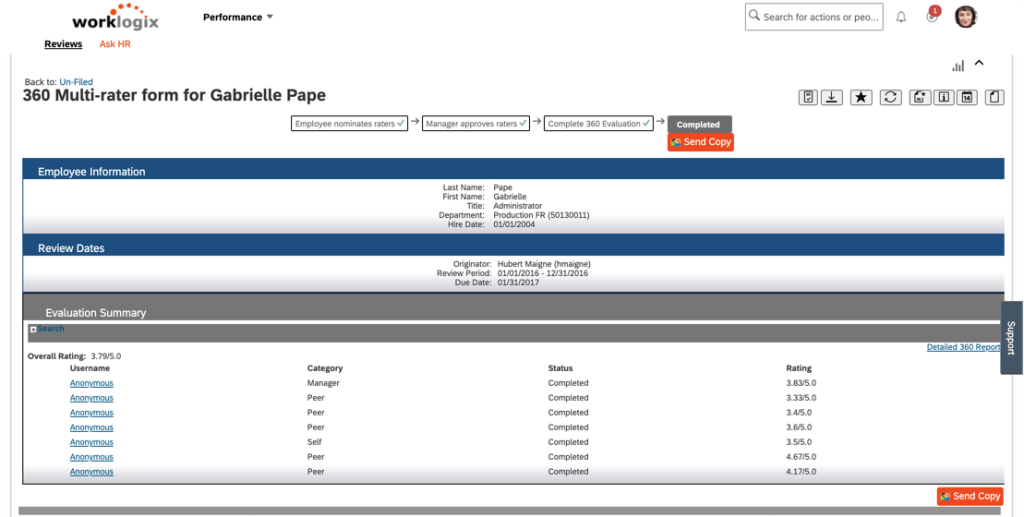Open the user profile avatar

tap(965, 17)
